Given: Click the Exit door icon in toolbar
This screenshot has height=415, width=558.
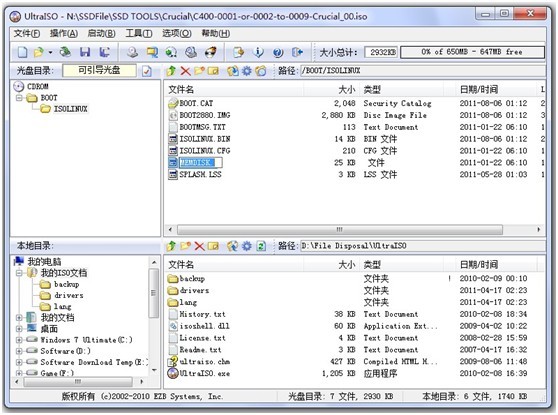Looking at the screenshot, I should pos(297,52).
